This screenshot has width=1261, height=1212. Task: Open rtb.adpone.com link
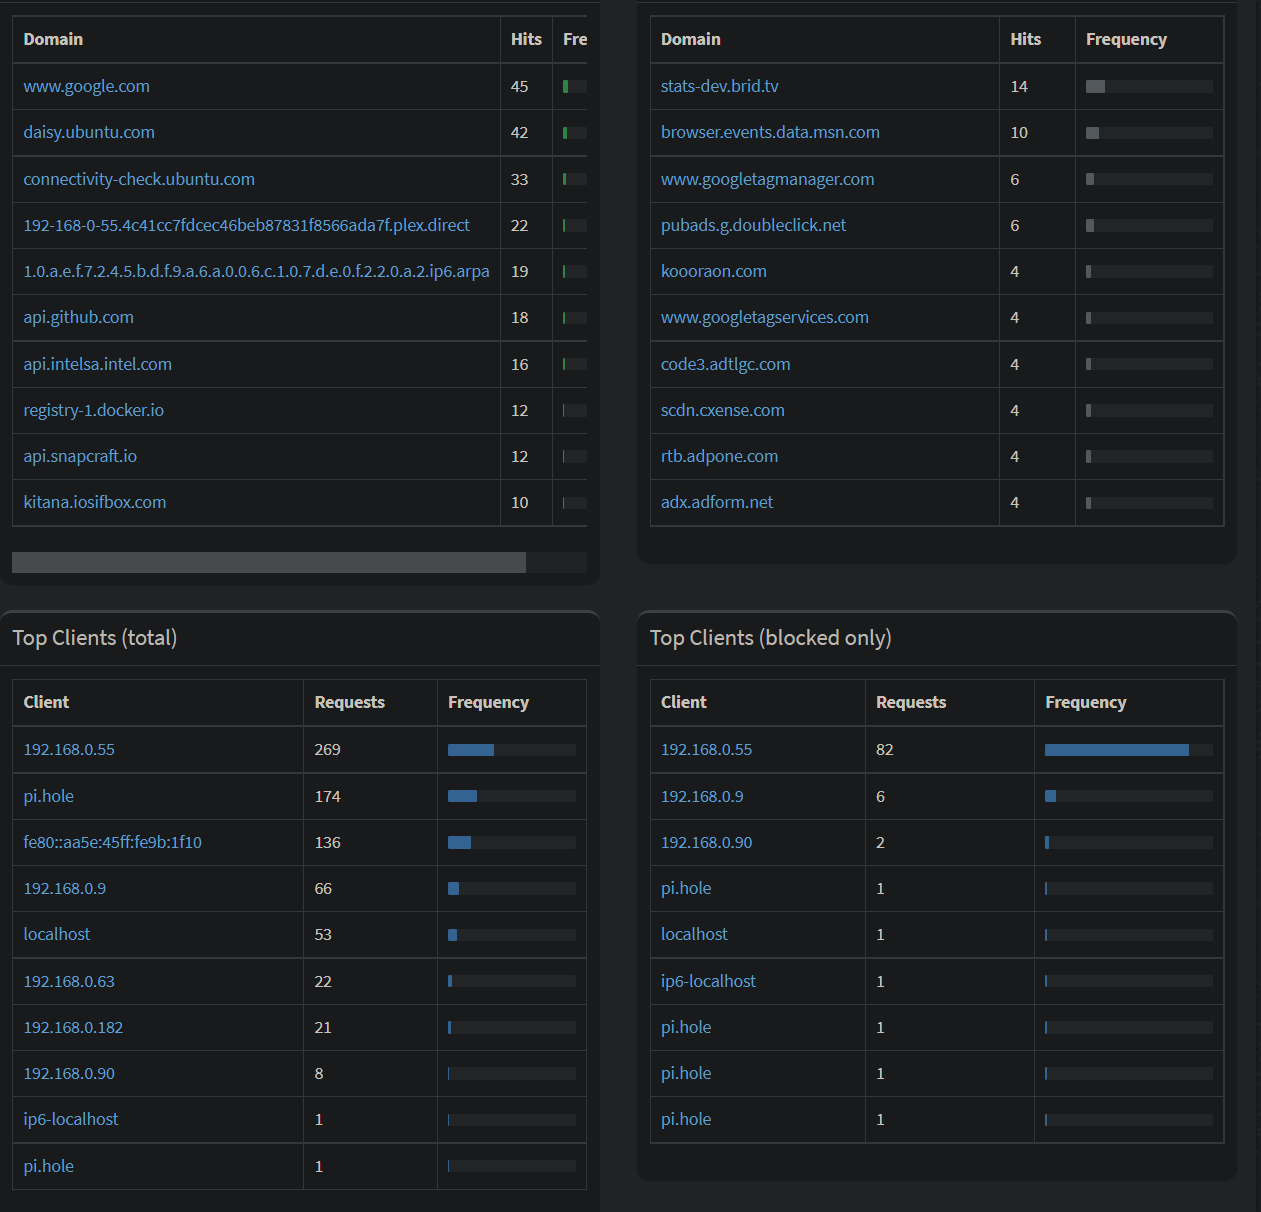coord(719,456)
